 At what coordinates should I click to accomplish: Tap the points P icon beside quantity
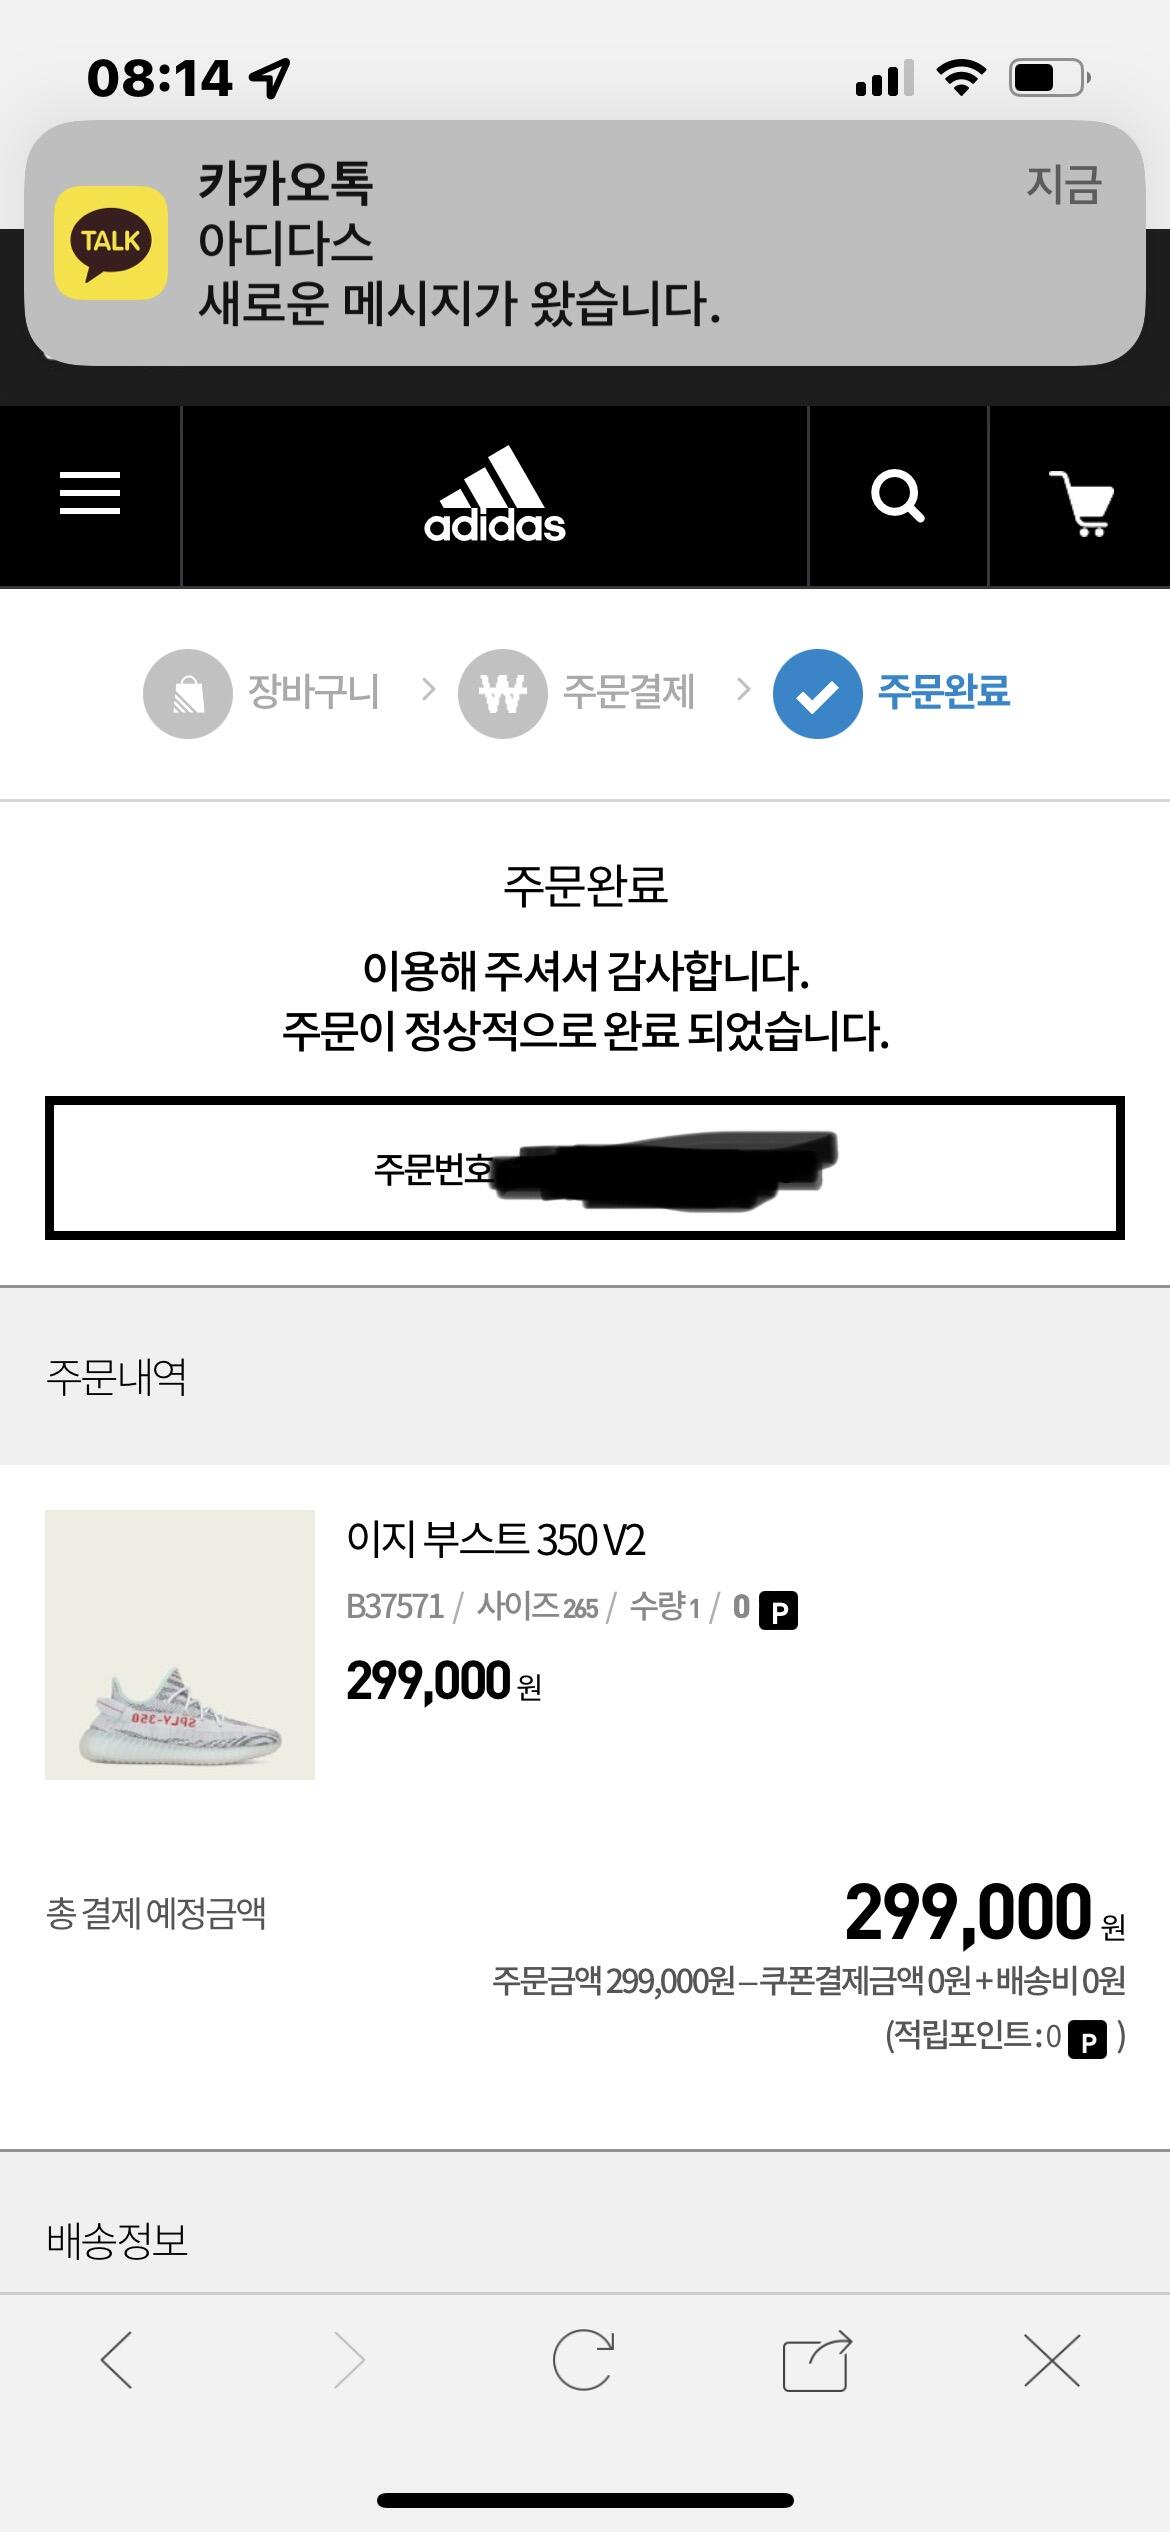(778, 1610)
